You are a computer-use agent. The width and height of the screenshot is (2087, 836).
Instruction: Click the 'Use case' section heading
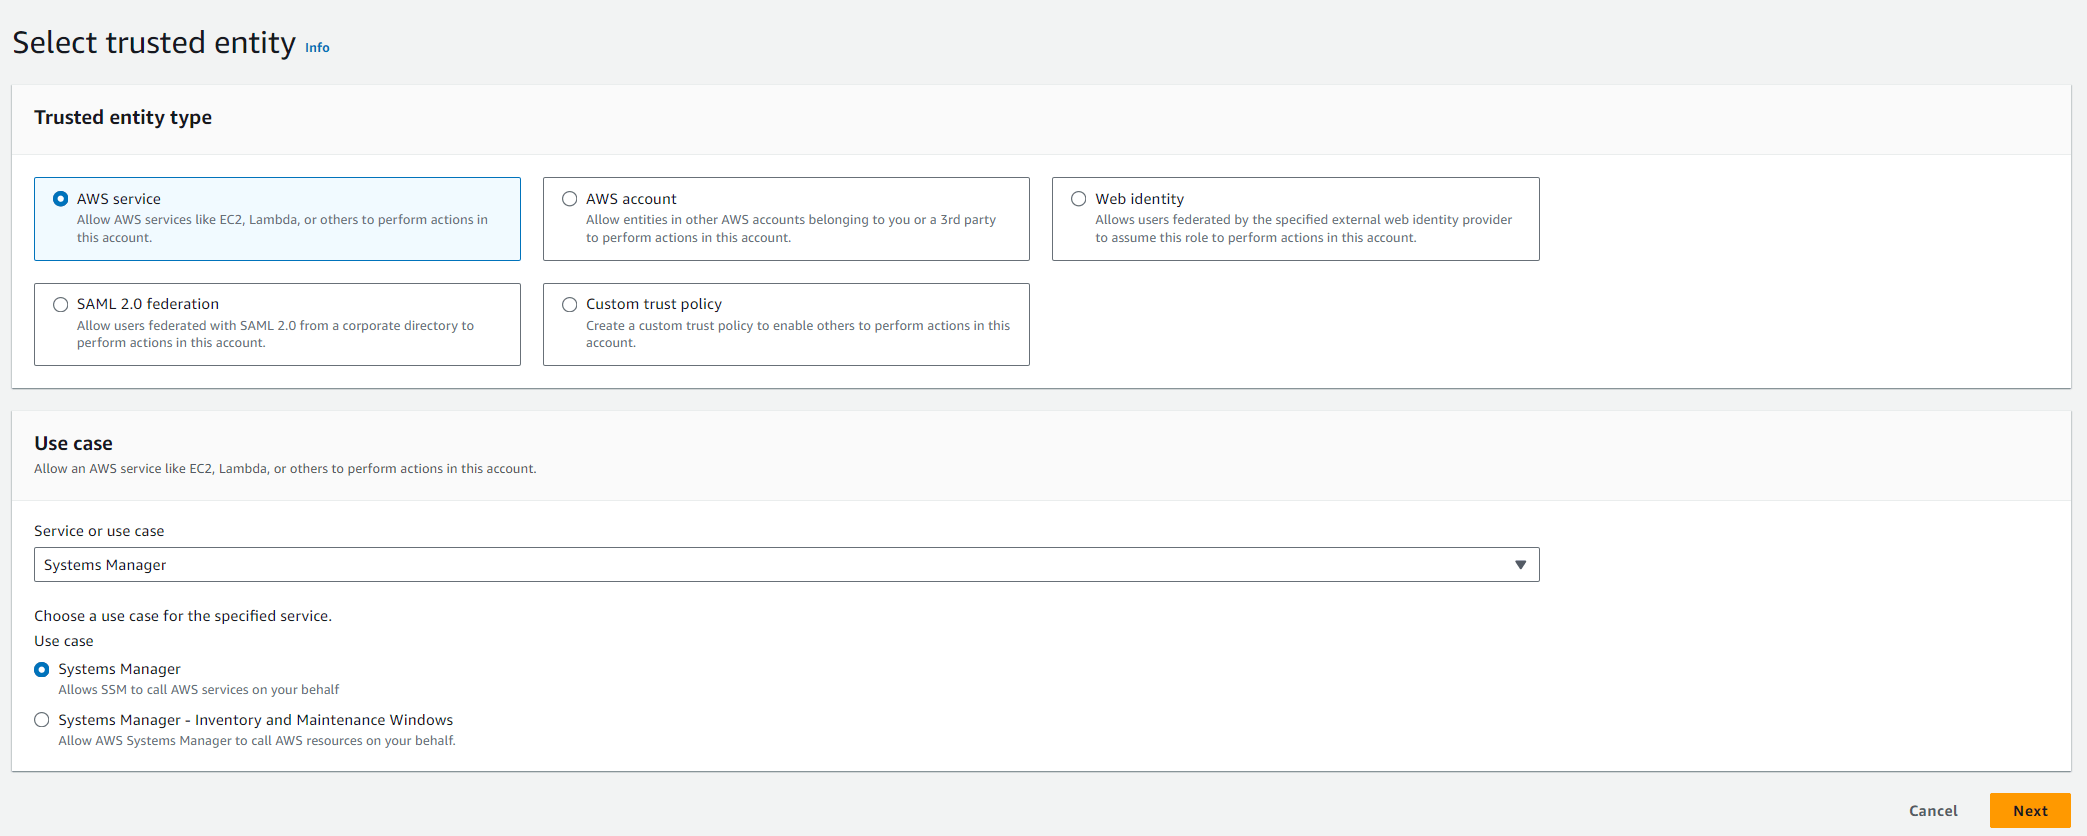[x=73, y=443]
